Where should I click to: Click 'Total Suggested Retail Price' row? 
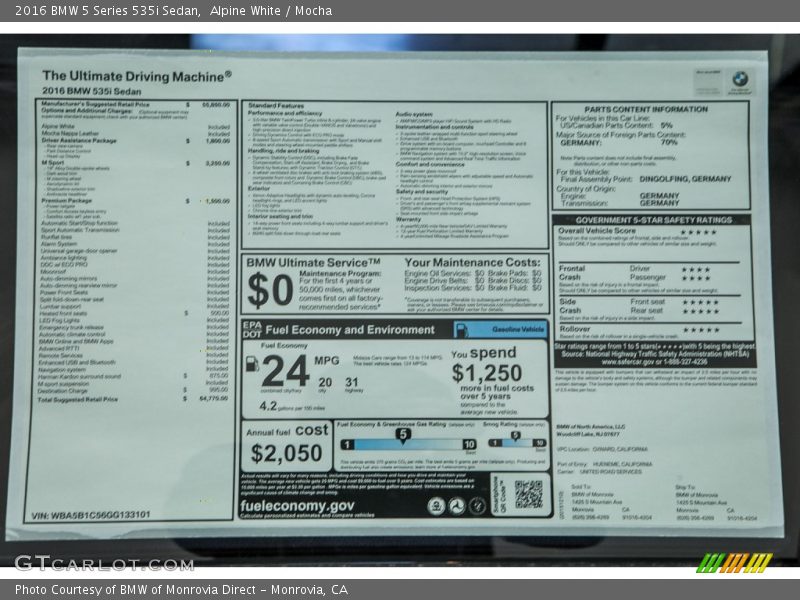133,399
